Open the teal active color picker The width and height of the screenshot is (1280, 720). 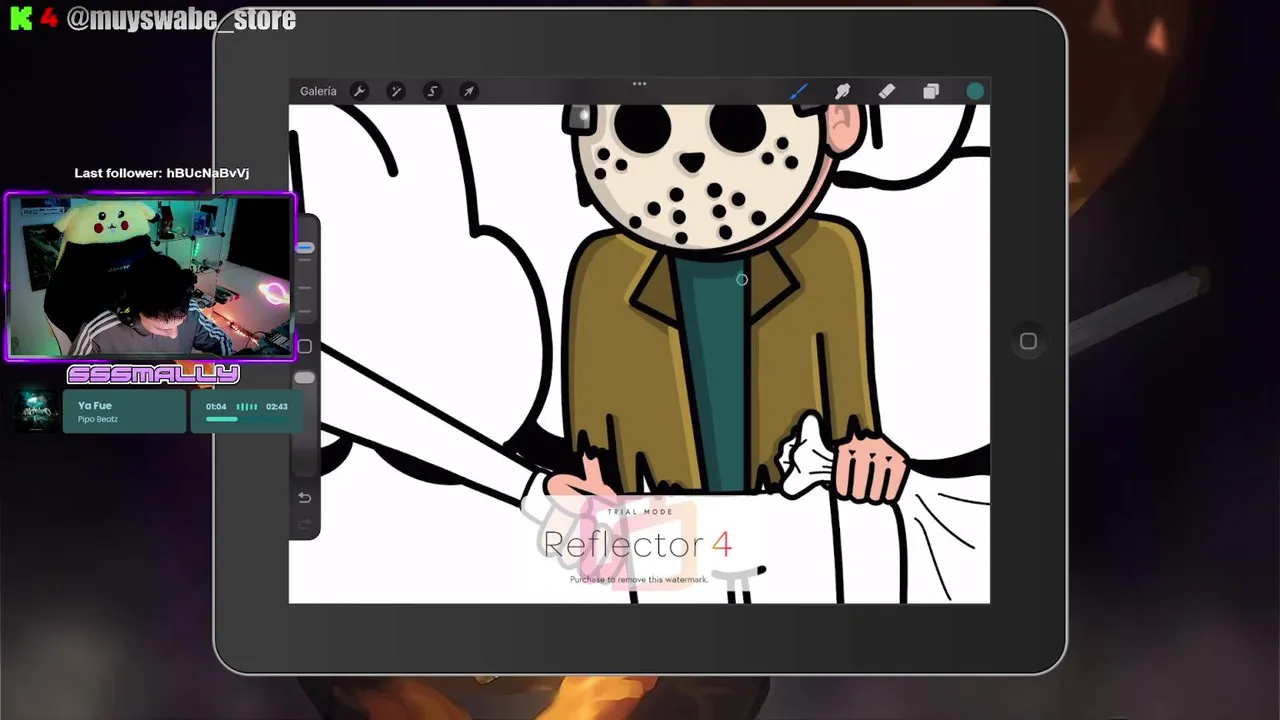pyautogui.click(x=975, y=91)
